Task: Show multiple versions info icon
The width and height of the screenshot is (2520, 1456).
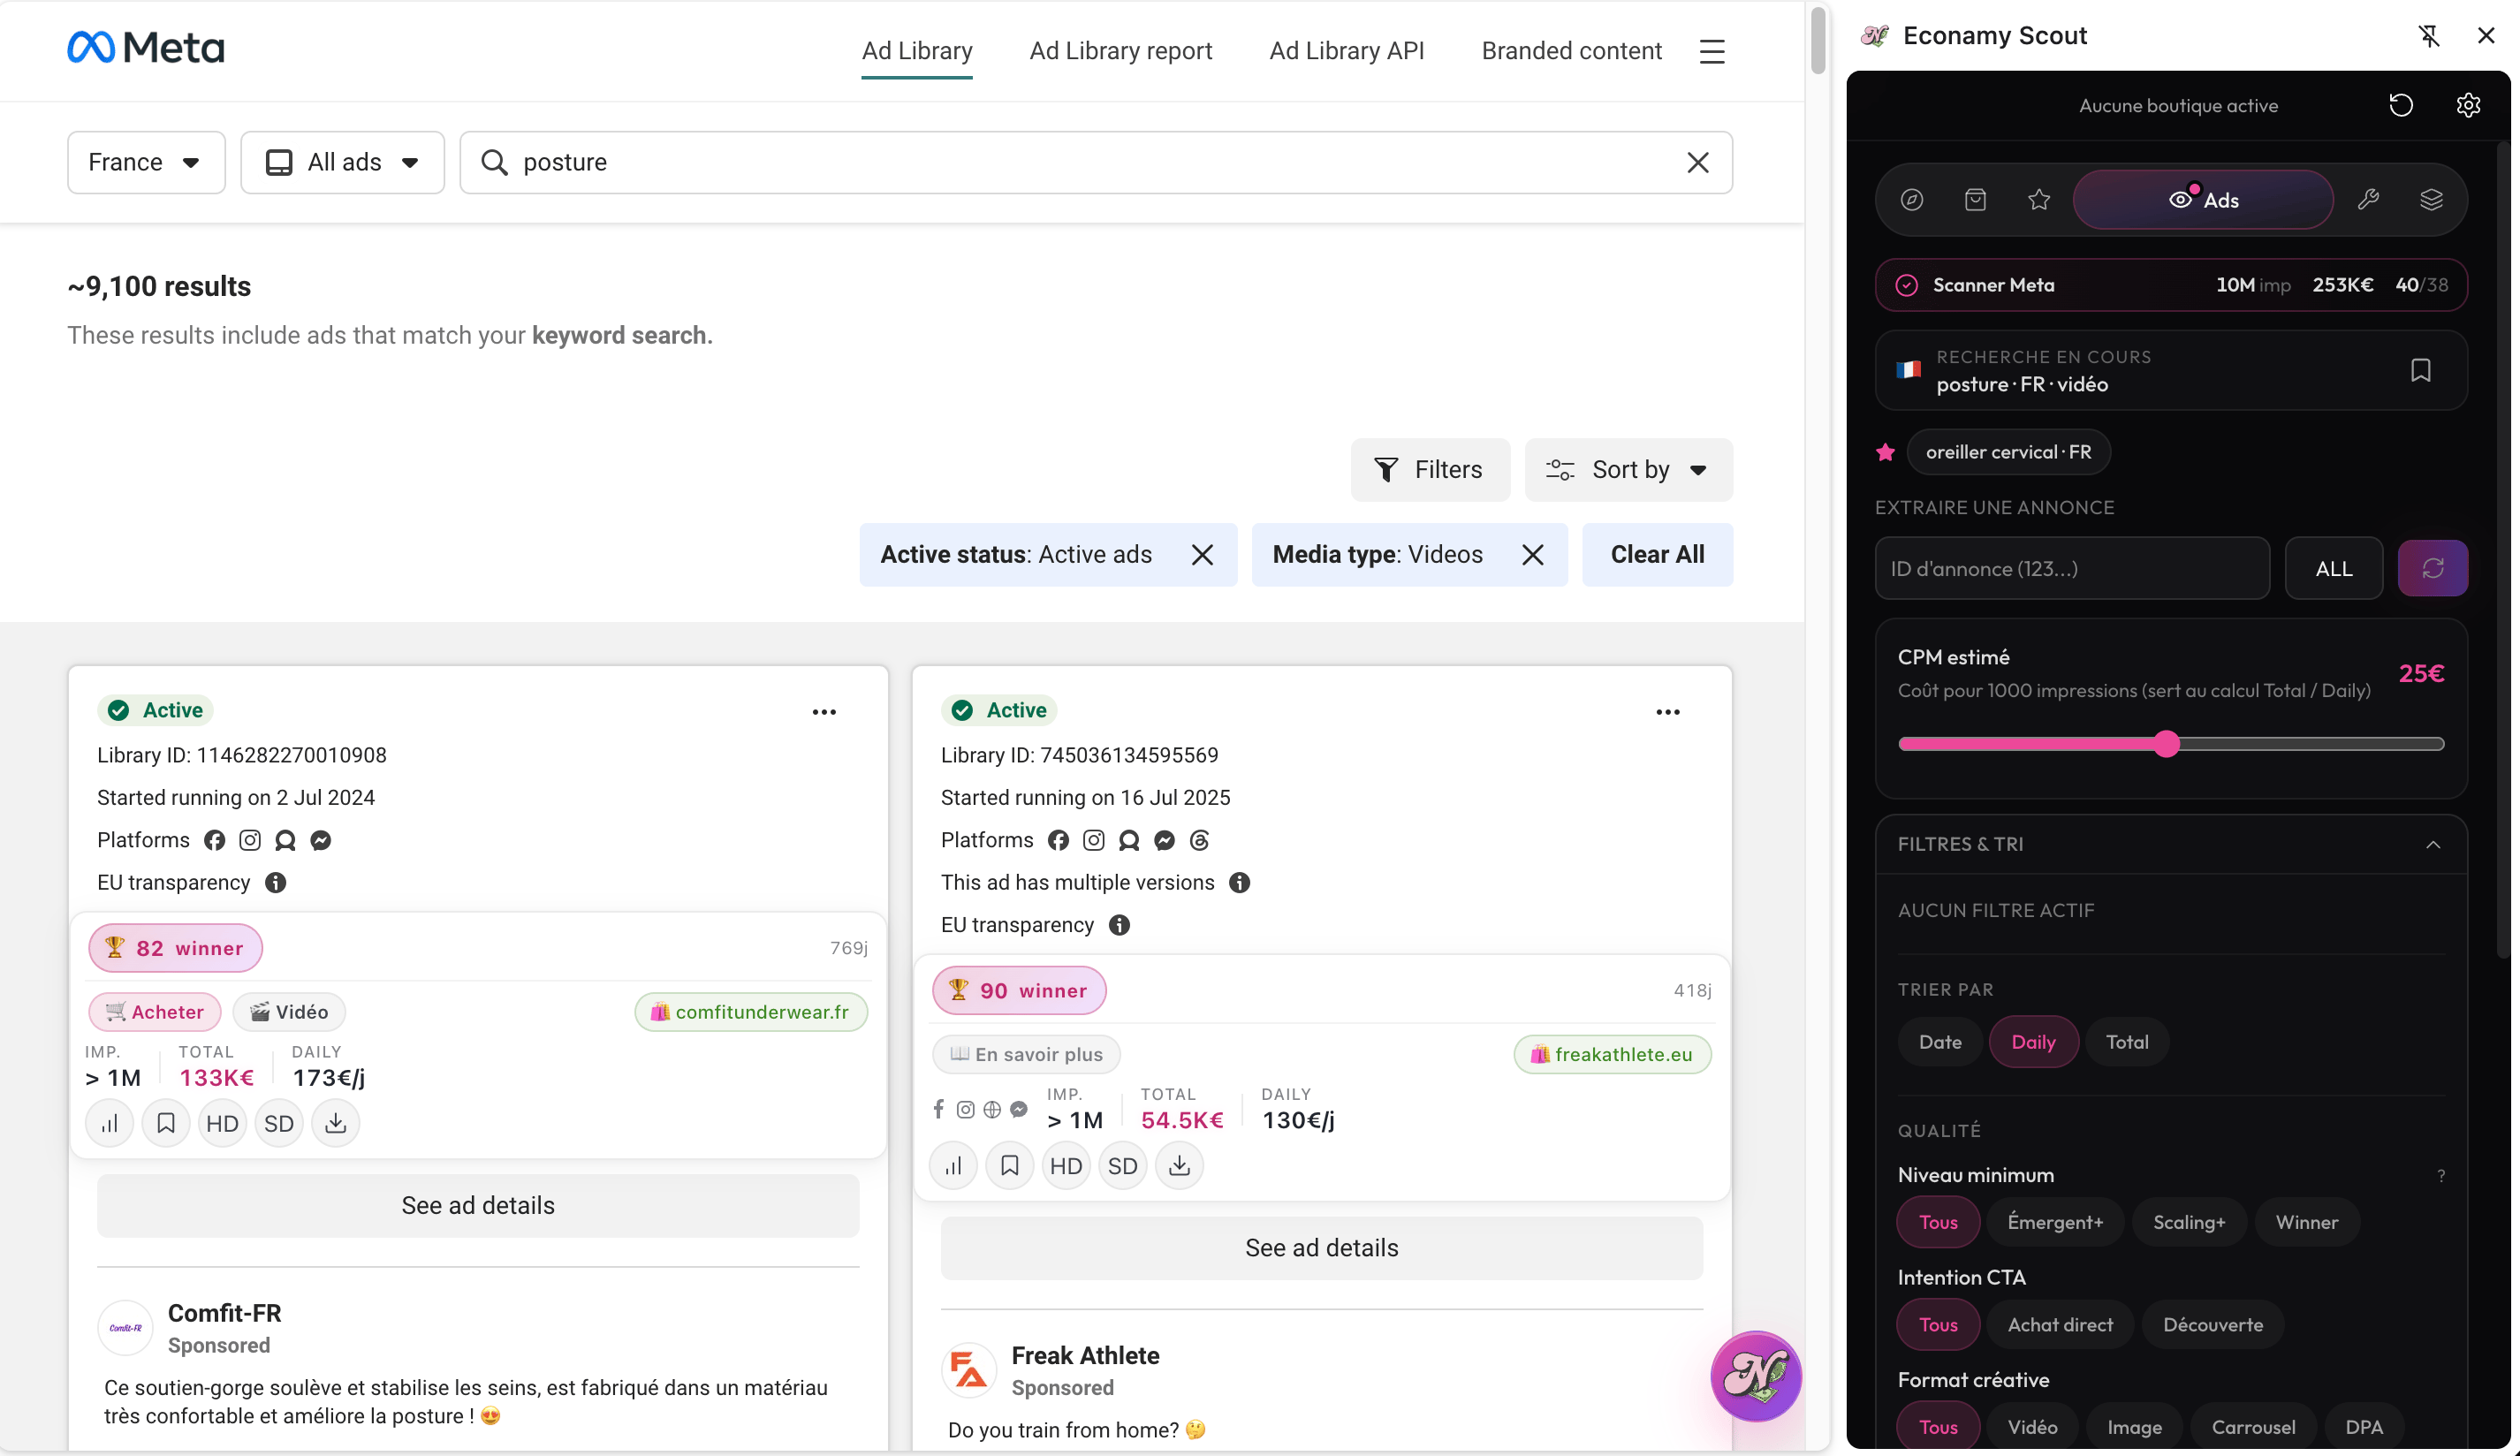Action: coord(1240,883)
